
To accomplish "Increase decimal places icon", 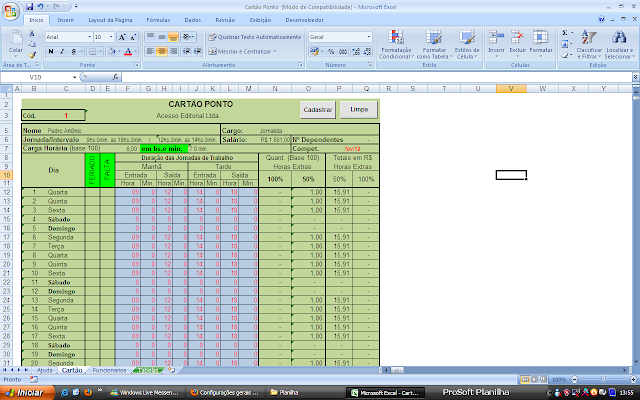I will 356,51.
